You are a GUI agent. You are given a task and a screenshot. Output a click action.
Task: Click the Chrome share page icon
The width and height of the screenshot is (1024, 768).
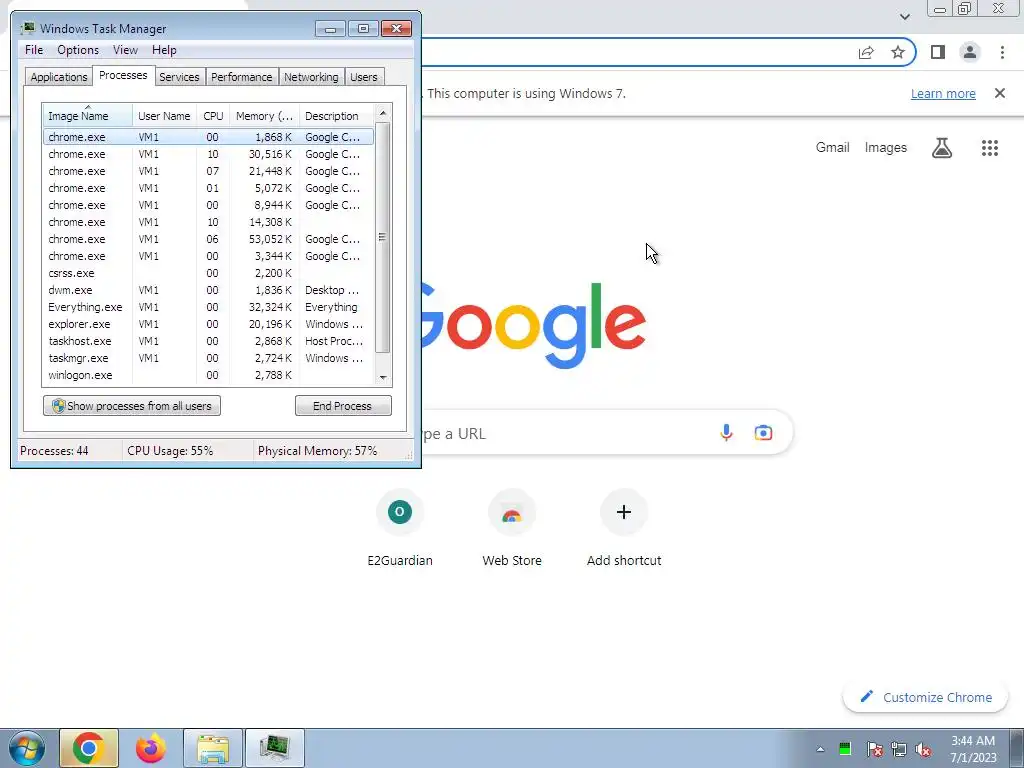coord(866,52)
